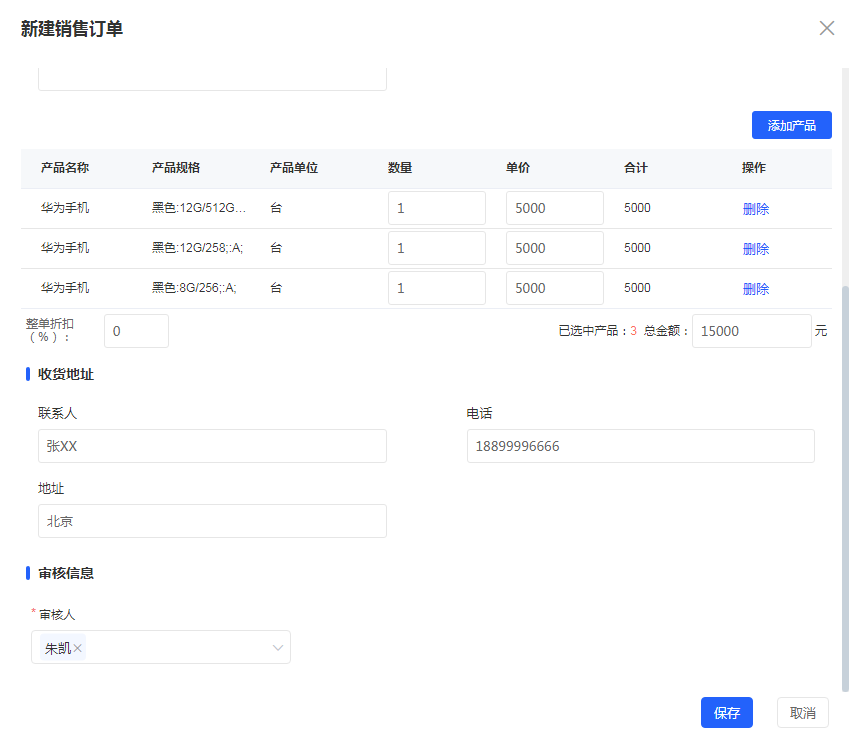Click 华为手机 in the 12G/512G row
This screenshot has height=733, width=860.
65,208
